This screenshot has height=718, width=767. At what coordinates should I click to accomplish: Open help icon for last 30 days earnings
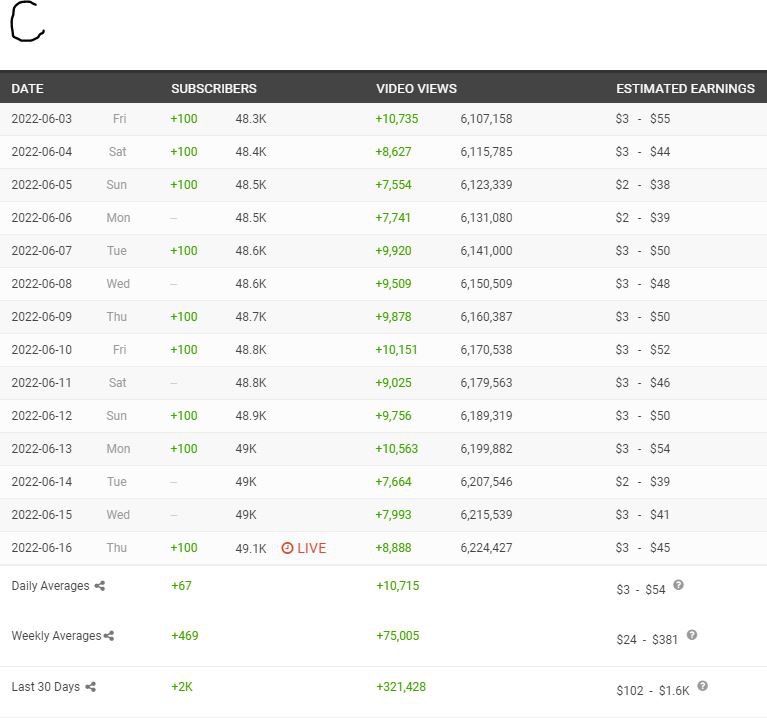click(x=702, y=686)
